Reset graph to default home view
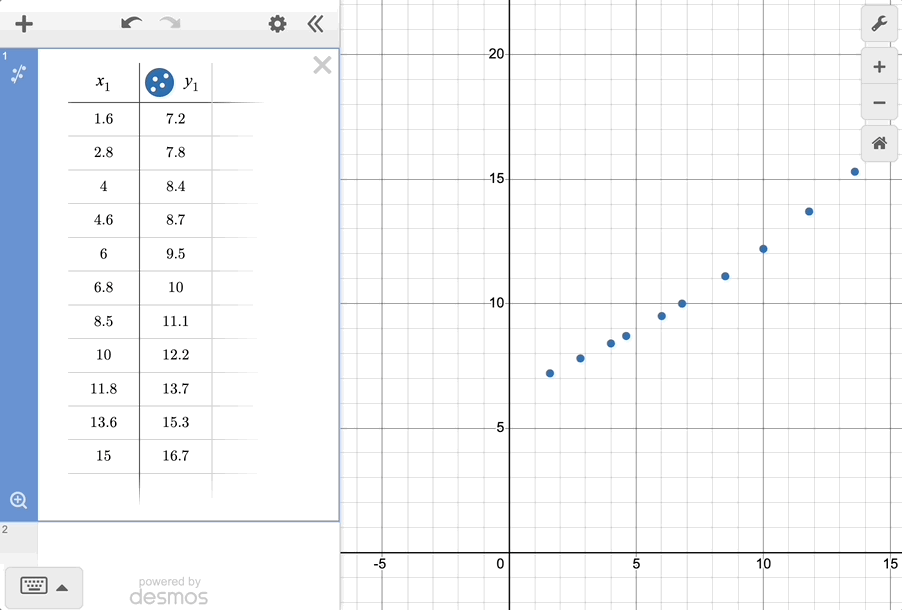The image size is (902, 610). click(x=879, y=143)
